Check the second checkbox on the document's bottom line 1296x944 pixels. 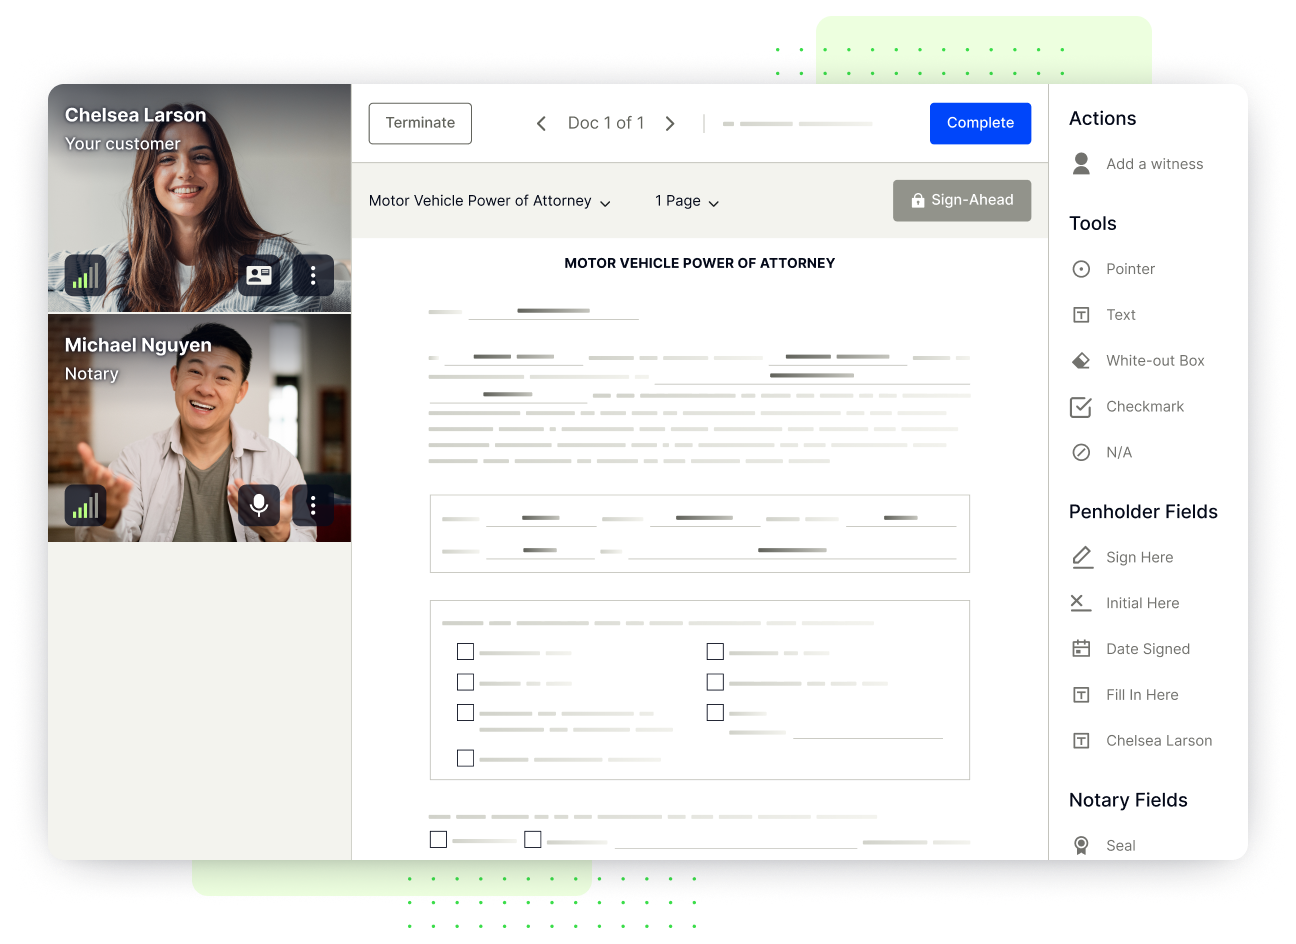(533, 840)
